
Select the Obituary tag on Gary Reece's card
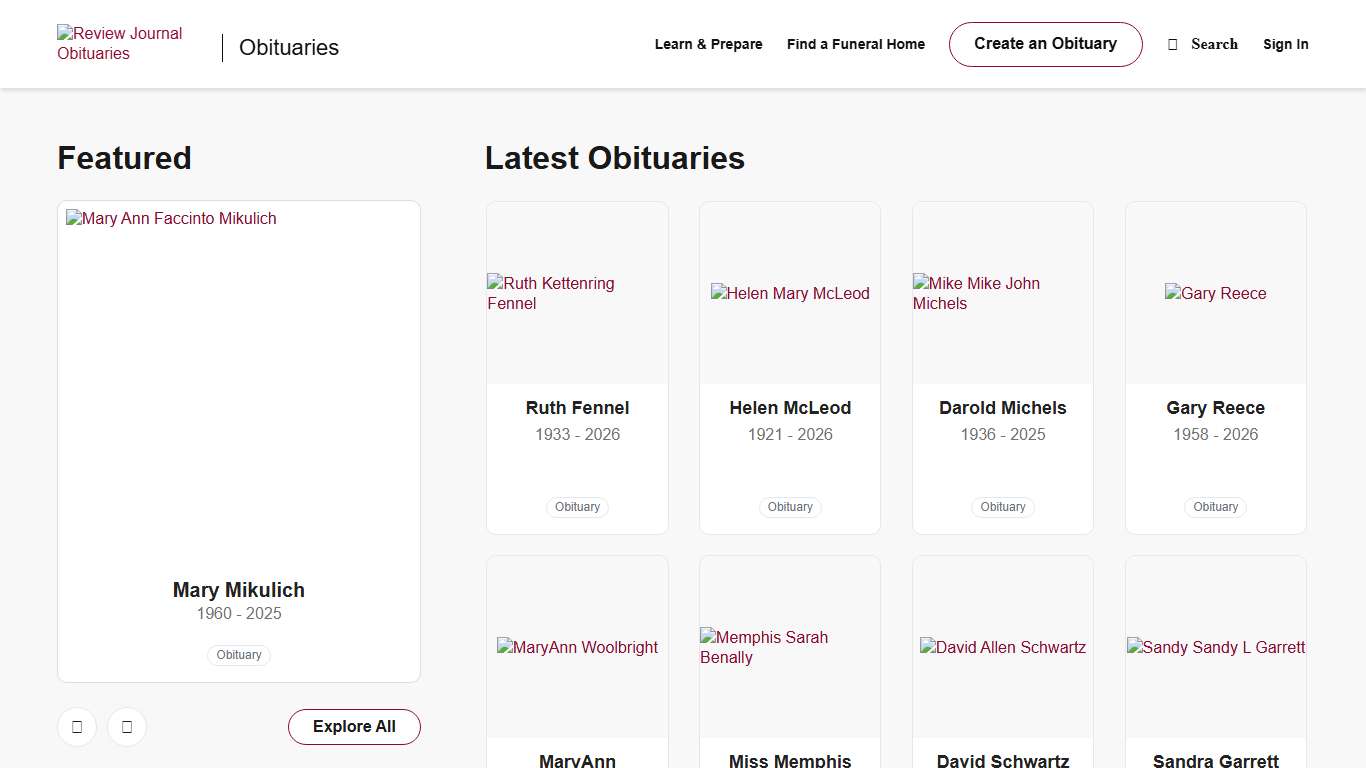coord(1215,507)
